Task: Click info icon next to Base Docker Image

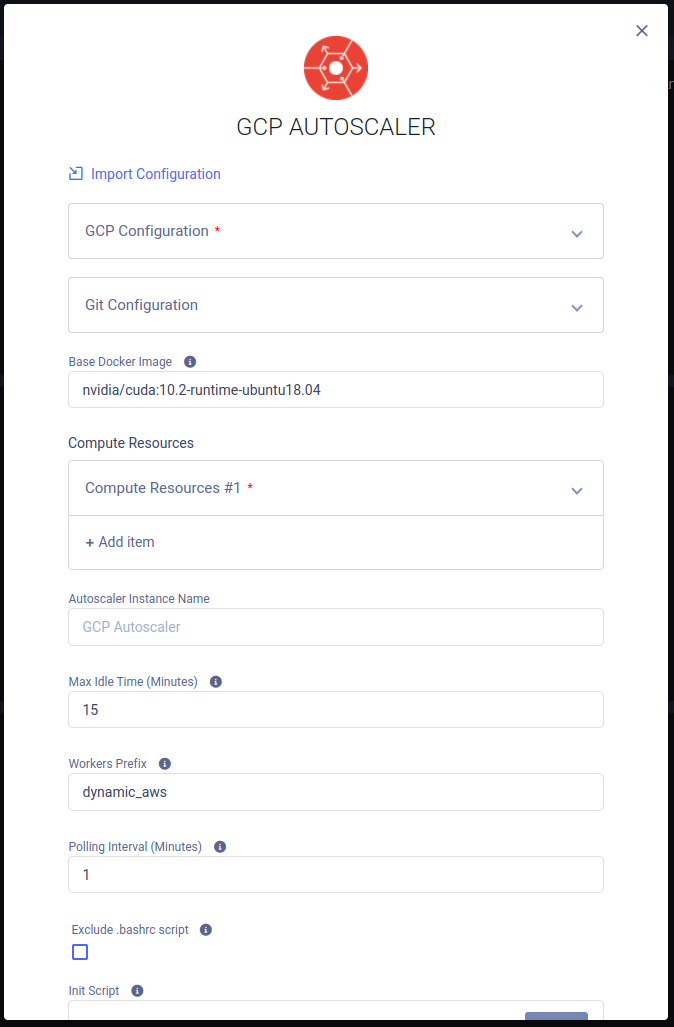Action: click(x=190, y=362)
